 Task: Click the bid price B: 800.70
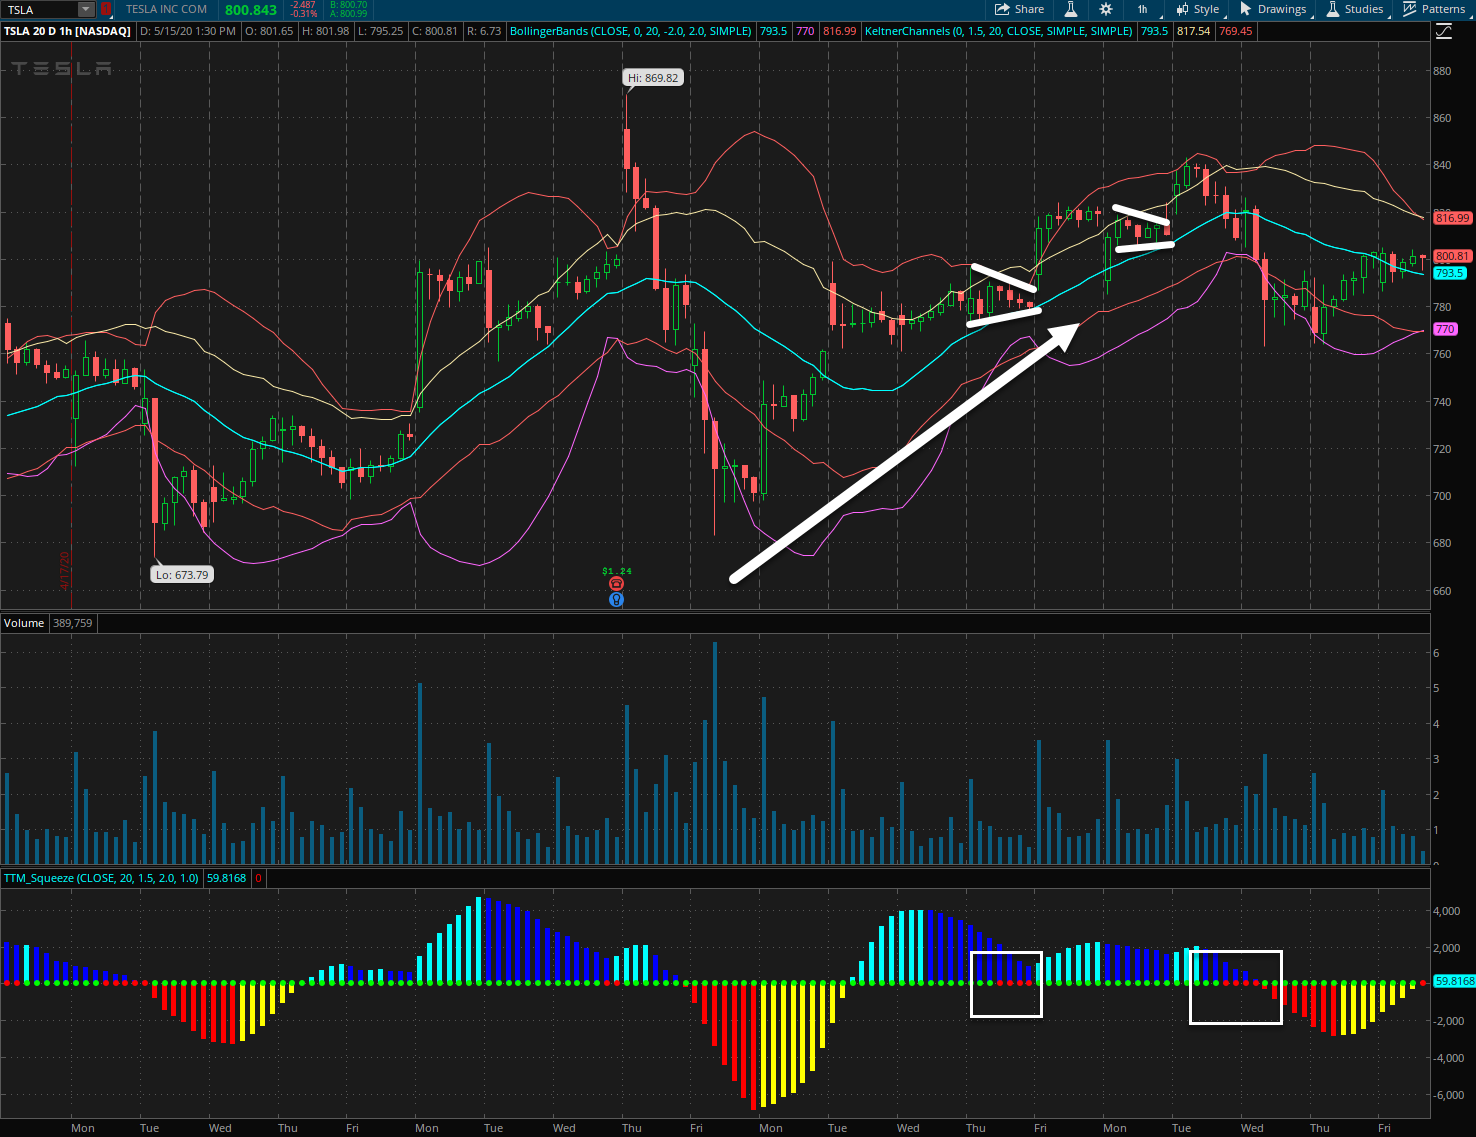349,5
